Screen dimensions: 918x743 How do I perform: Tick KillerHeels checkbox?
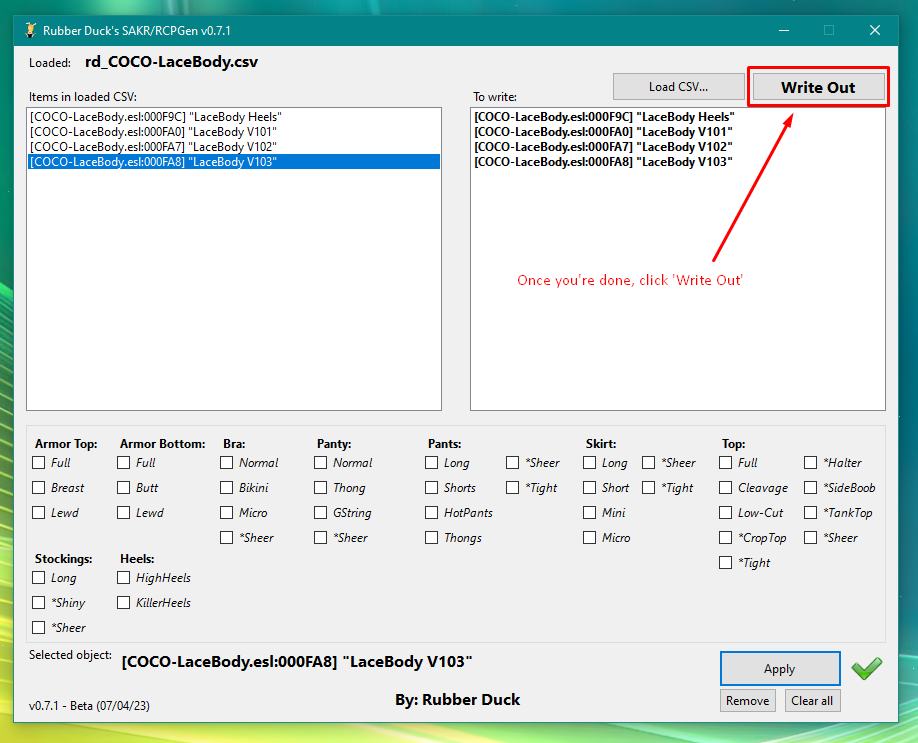124,602
